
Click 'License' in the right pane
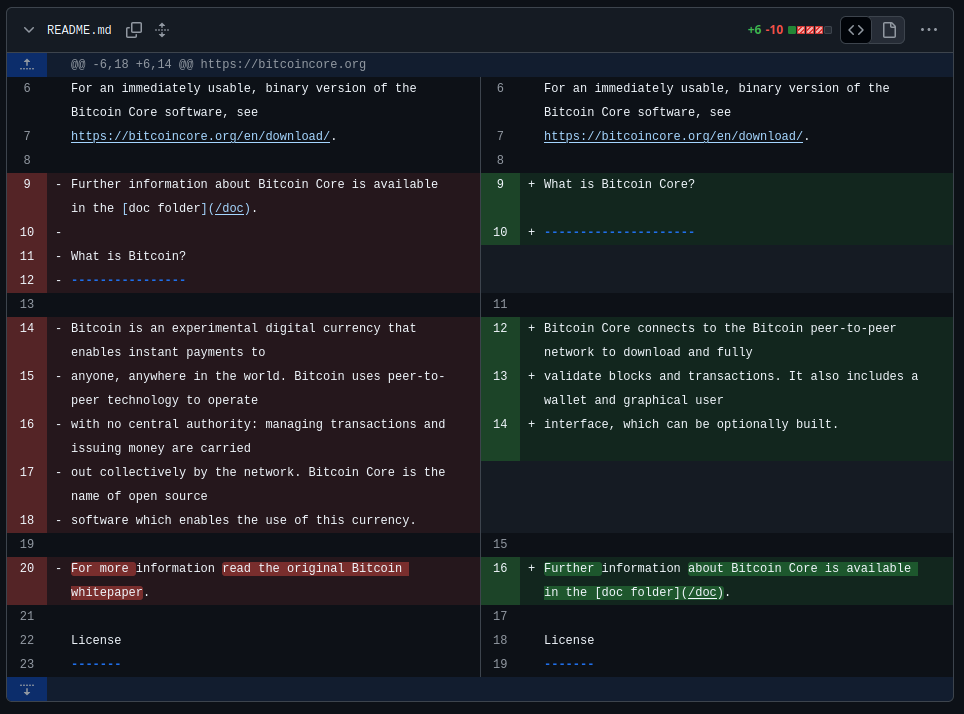(x=569, y=640)
